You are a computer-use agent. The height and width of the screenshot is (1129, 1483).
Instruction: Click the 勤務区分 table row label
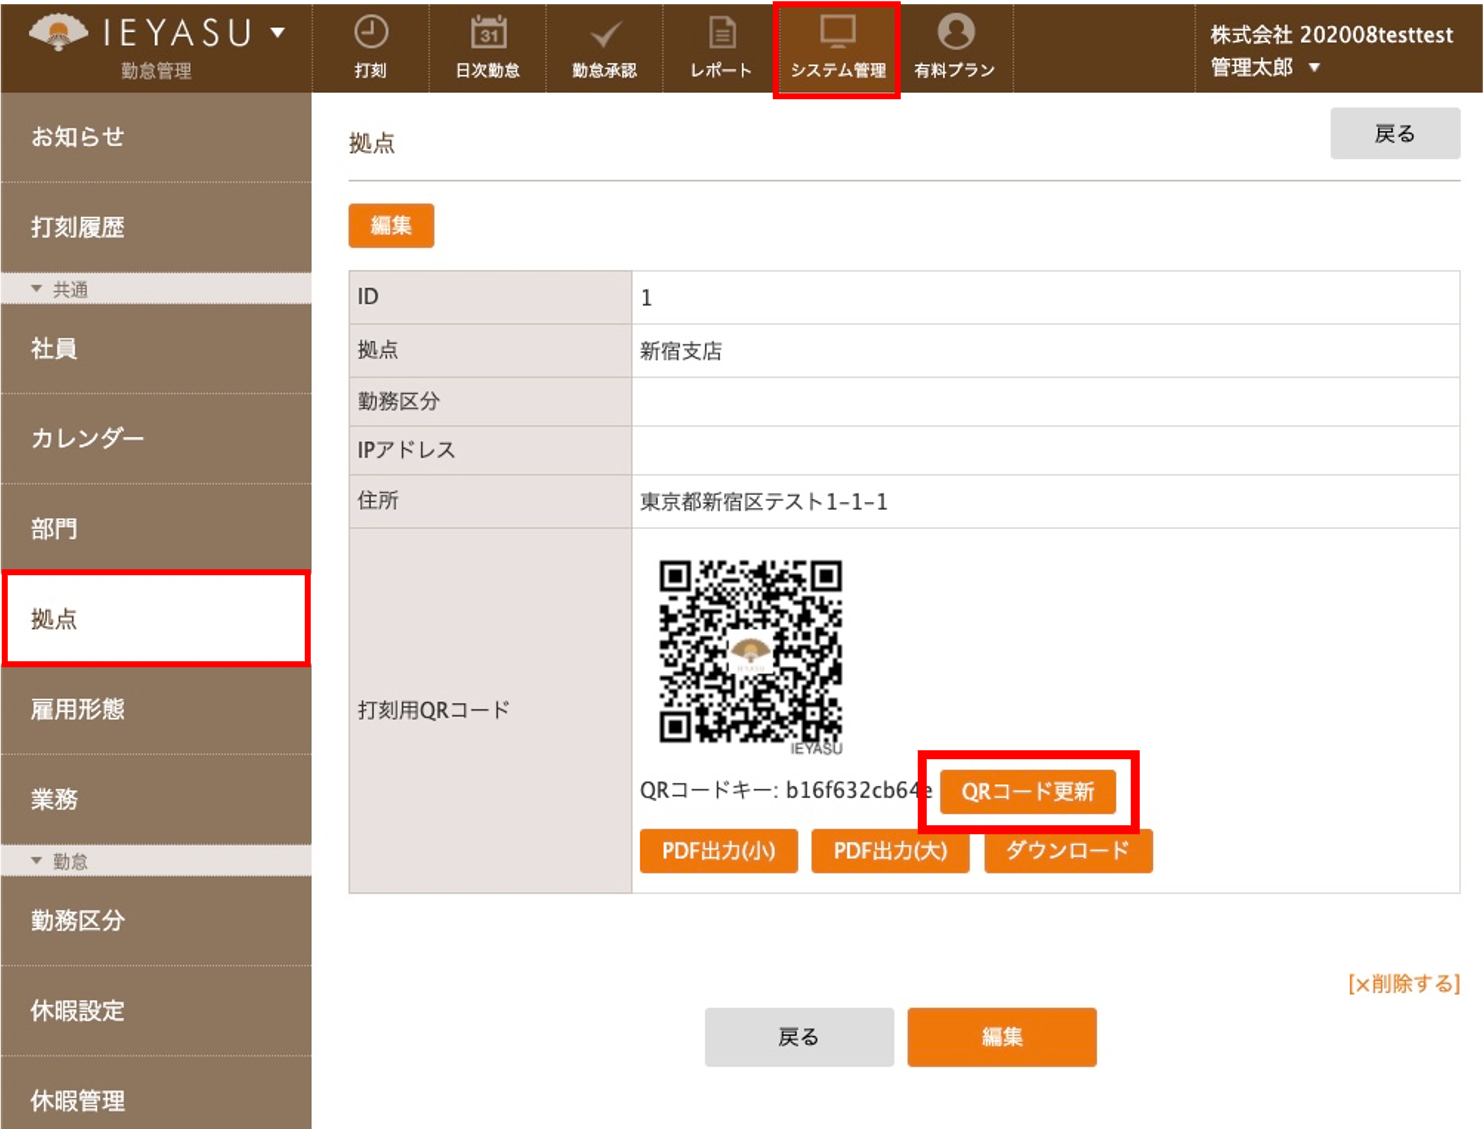[399, 401]
